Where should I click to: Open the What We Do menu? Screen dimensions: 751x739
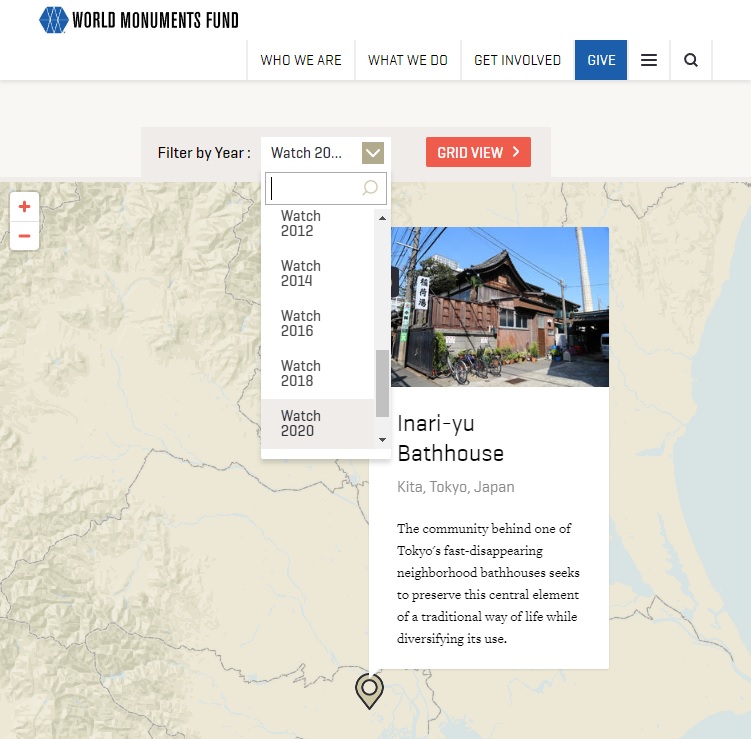408,60
